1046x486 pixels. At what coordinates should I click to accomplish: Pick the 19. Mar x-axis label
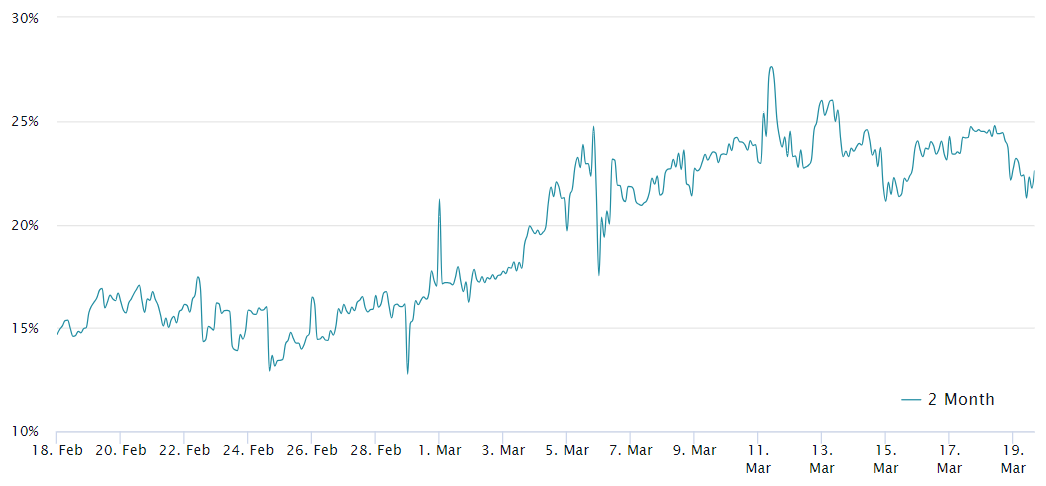pos(1013,458)
